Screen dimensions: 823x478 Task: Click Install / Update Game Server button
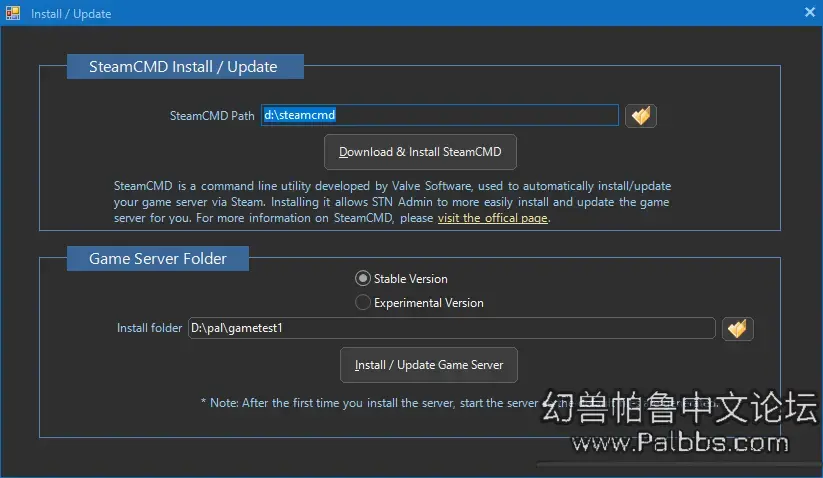tap(428, 365)
